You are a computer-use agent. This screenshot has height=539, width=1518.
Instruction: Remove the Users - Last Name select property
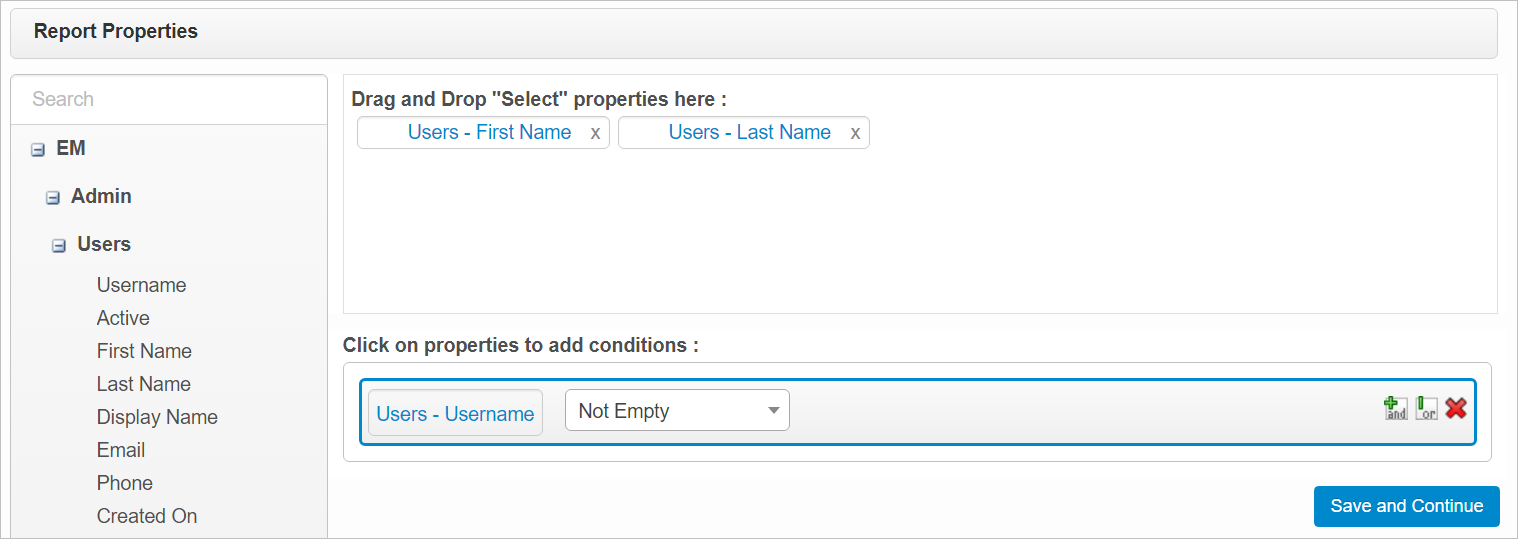[855, 133]
